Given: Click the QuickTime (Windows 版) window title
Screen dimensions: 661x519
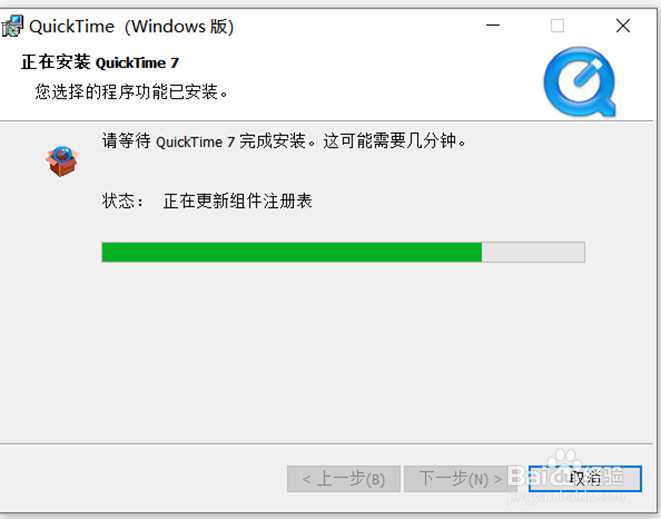Looking at the screenshot, I should (132, 27).
